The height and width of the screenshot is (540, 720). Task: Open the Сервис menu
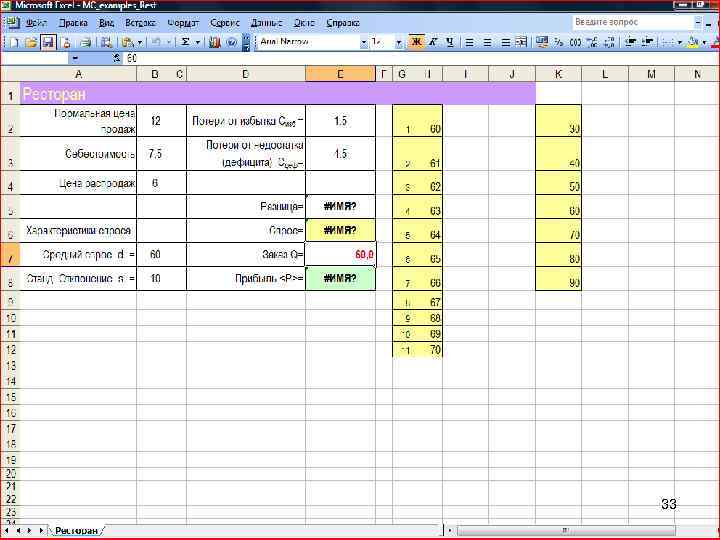[225, 22]
